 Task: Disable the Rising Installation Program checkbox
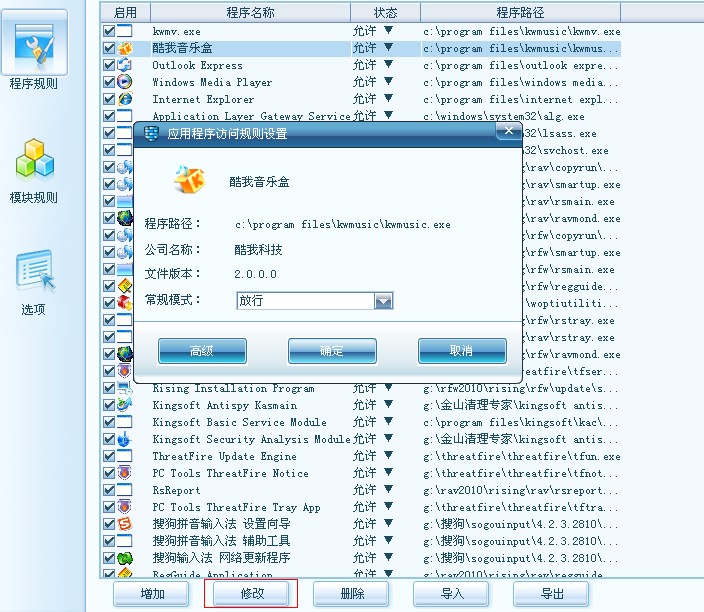(x=109, y=388)
